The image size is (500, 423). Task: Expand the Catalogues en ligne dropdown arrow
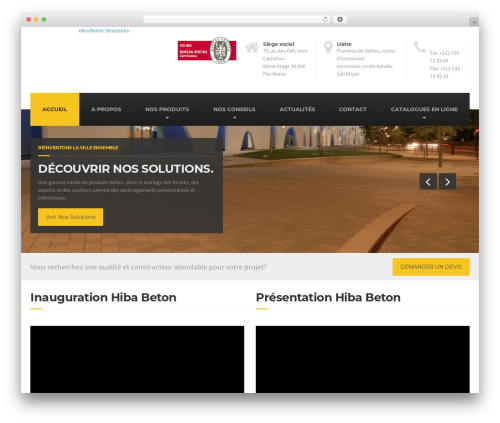tap(424, 118)
